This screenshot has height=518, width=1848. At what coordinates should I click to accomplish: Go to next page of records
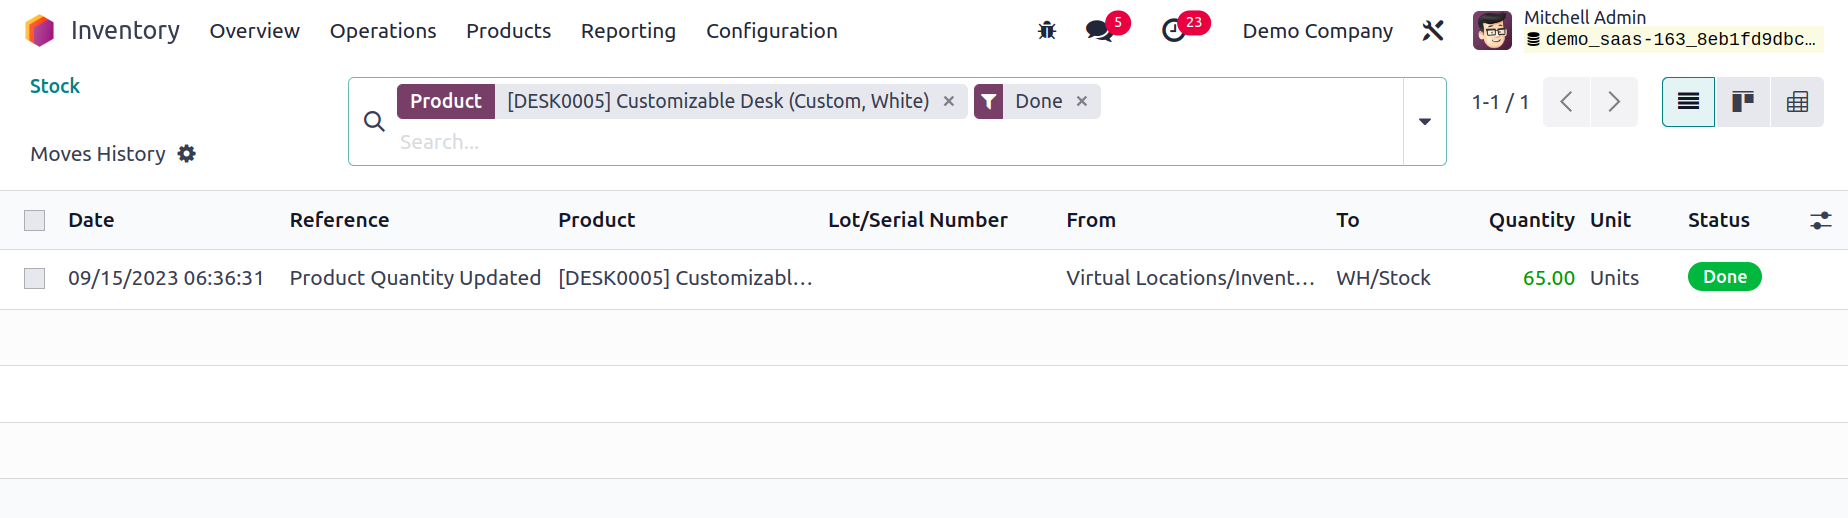coord(1614,102)
